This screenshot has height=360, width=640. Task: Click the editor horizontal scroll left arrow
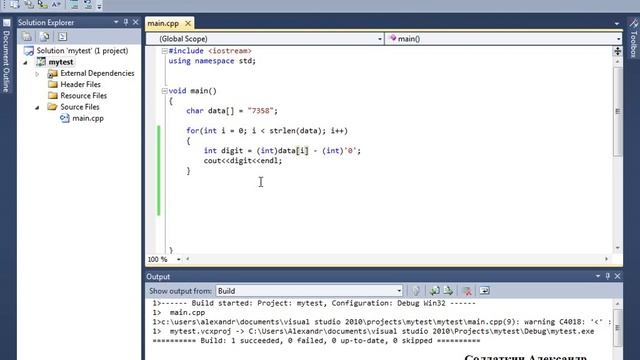[x=188, y=259]
